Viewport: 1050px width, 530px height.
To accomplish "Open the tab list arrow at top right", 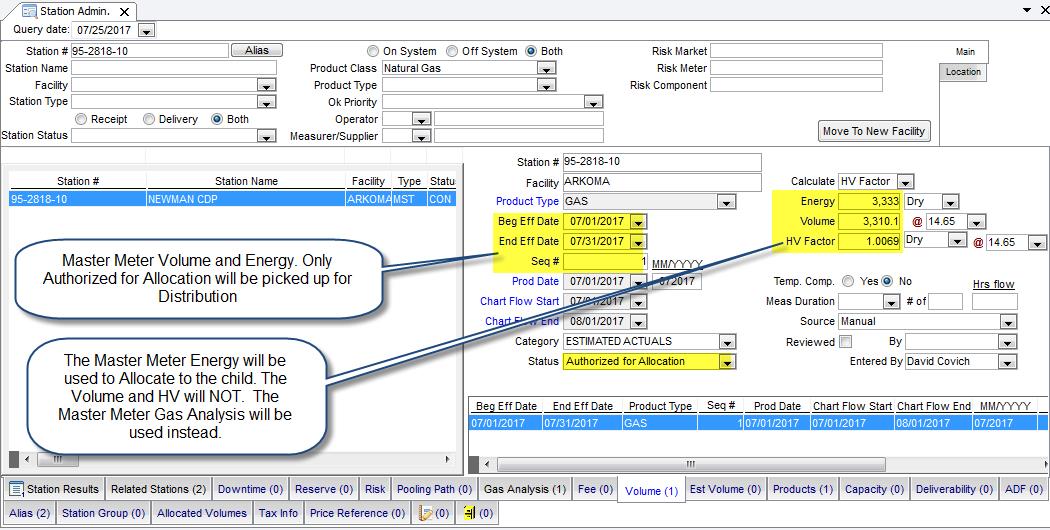I will tap(1026, 10).
